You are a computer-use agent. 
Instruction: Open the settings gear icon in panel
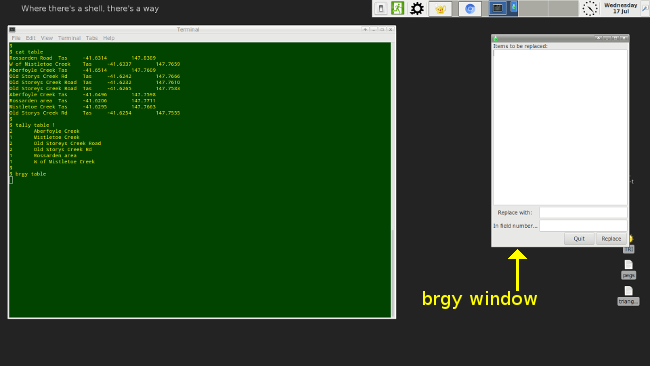(x=417, y=8)
